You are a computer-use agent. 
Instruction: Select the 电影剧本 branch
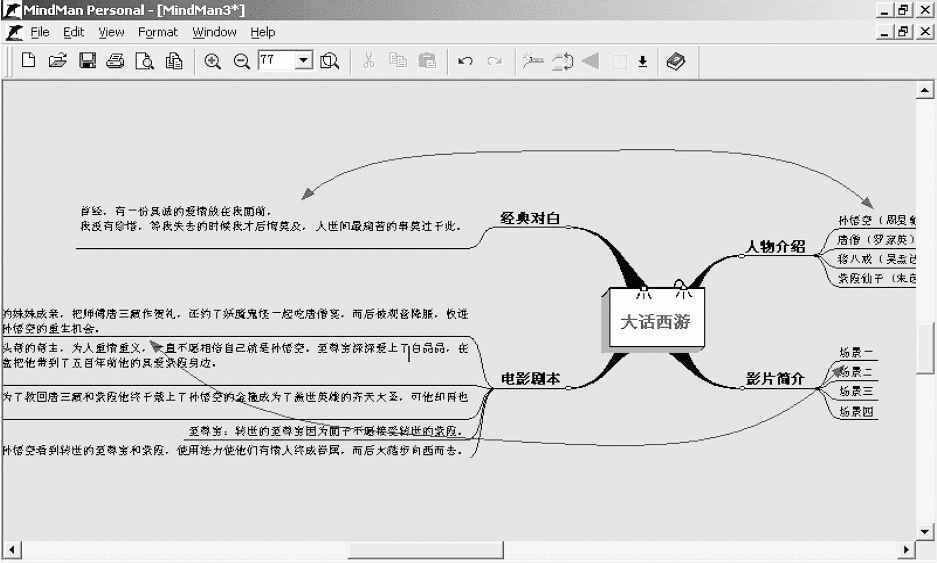(530, 378)
